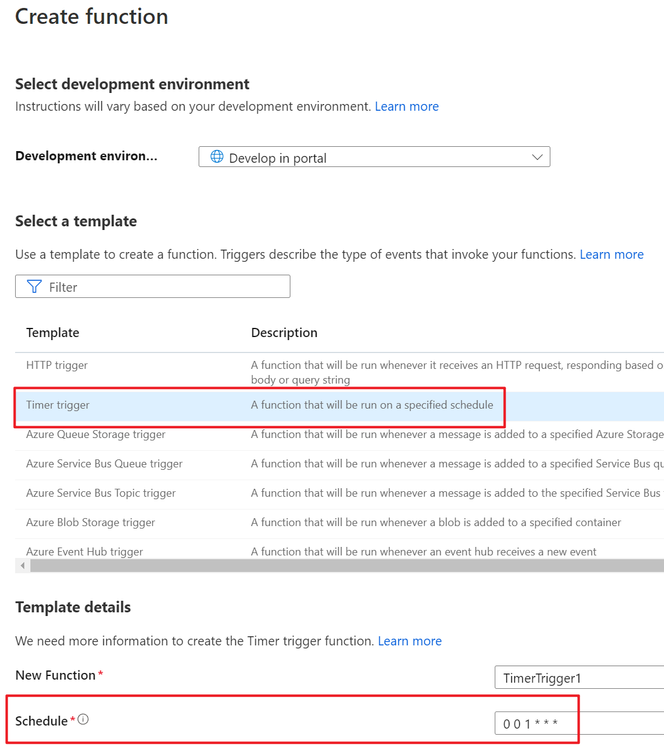This screenshot has width=664, height=750.
Task: Click the filter funnel icon
Action: 34,287
